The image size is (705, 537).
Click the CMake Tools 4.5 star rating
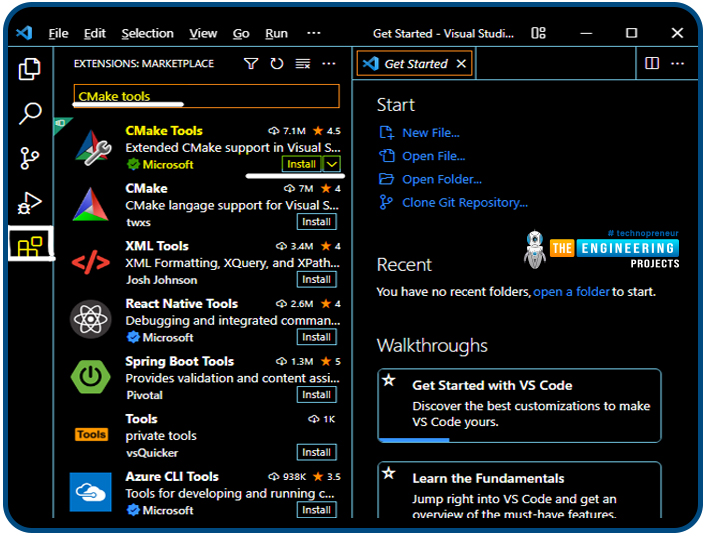327,131
